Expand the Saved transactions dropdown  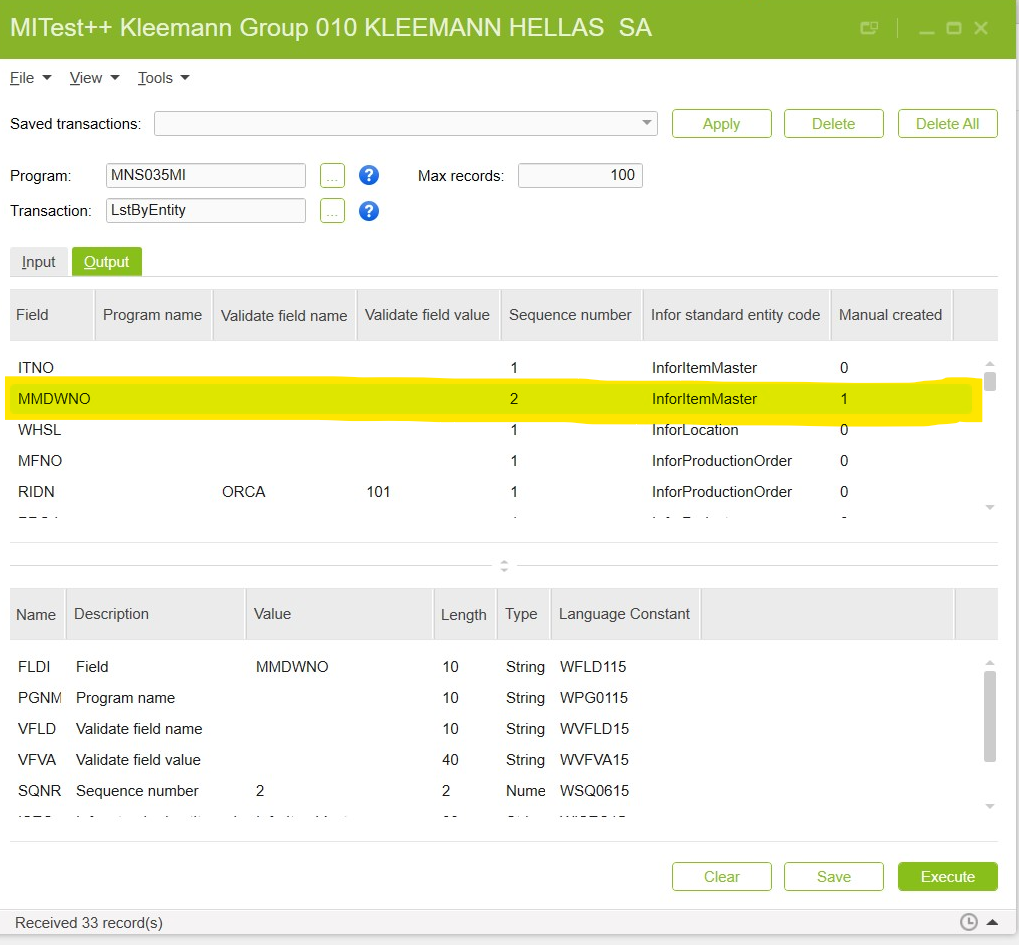[647, 123]
